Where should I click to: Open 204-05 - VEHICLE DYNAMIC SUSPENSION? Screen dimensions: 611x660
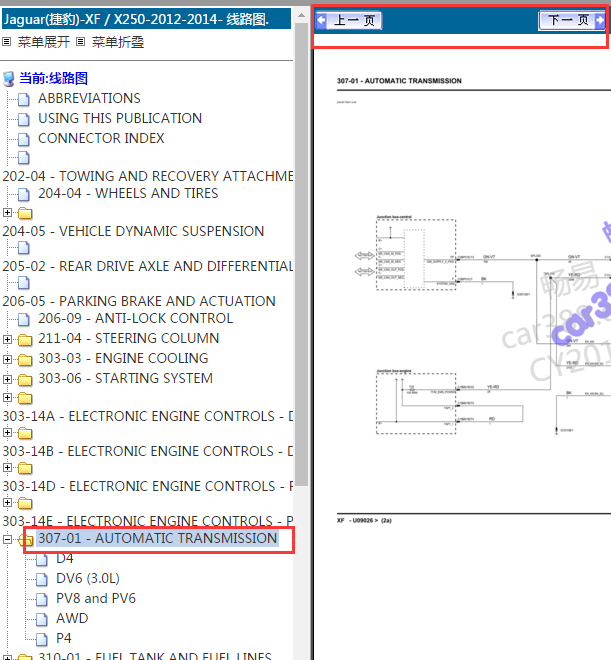[133, 231]
